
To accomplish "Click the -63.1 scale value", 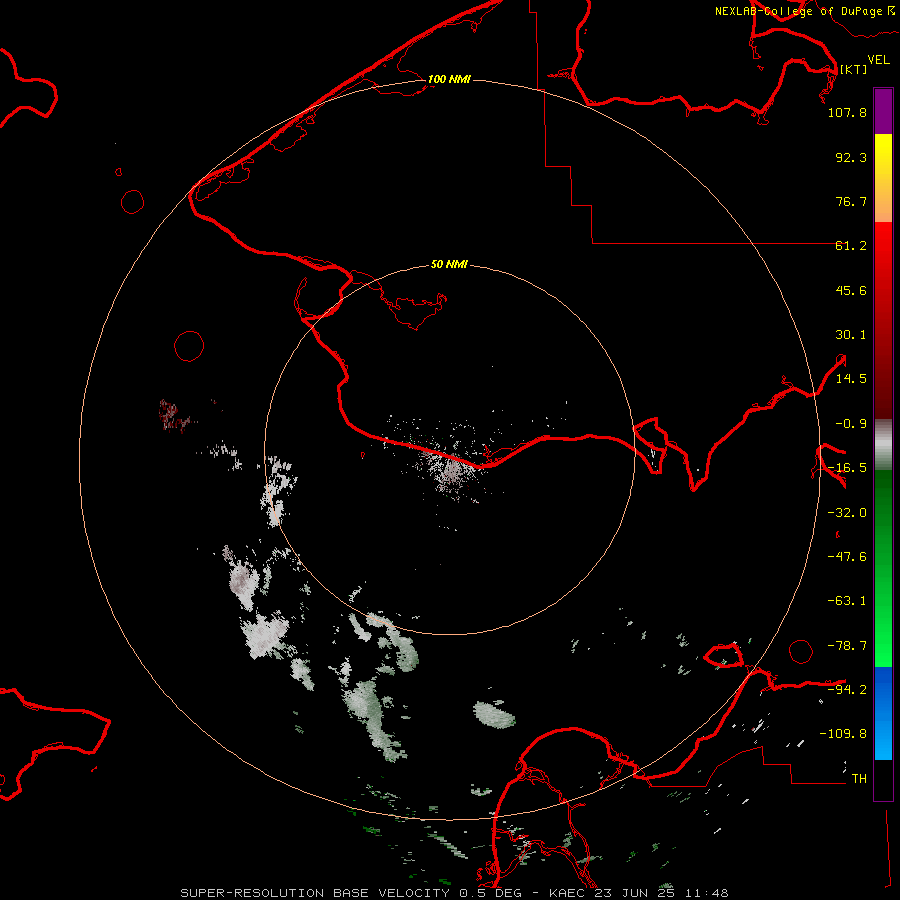I will (x=847, y=601).
